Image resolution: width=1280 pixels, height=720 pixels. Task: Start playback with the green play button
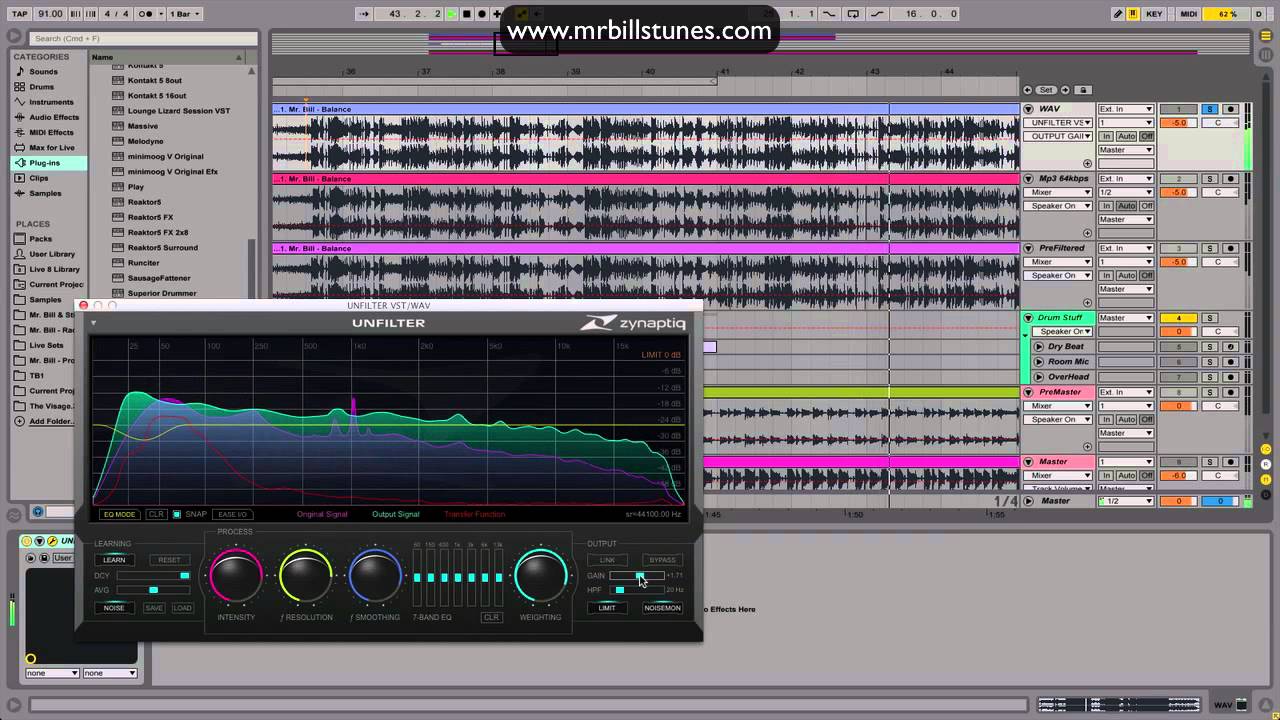452,14
